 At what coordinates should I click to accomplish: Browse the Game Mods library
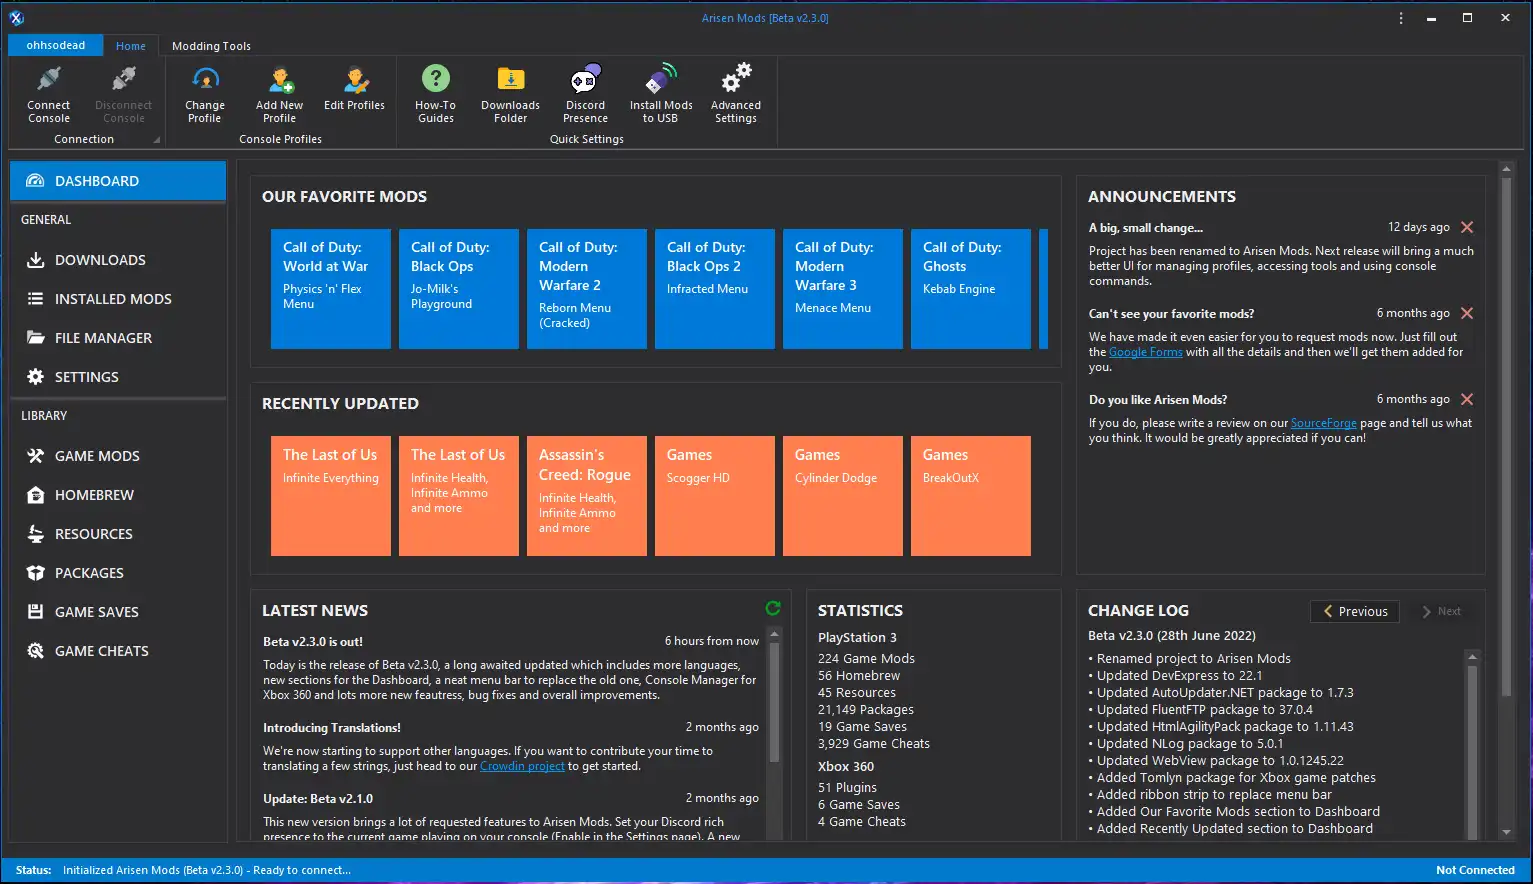(x=118, y=456)
